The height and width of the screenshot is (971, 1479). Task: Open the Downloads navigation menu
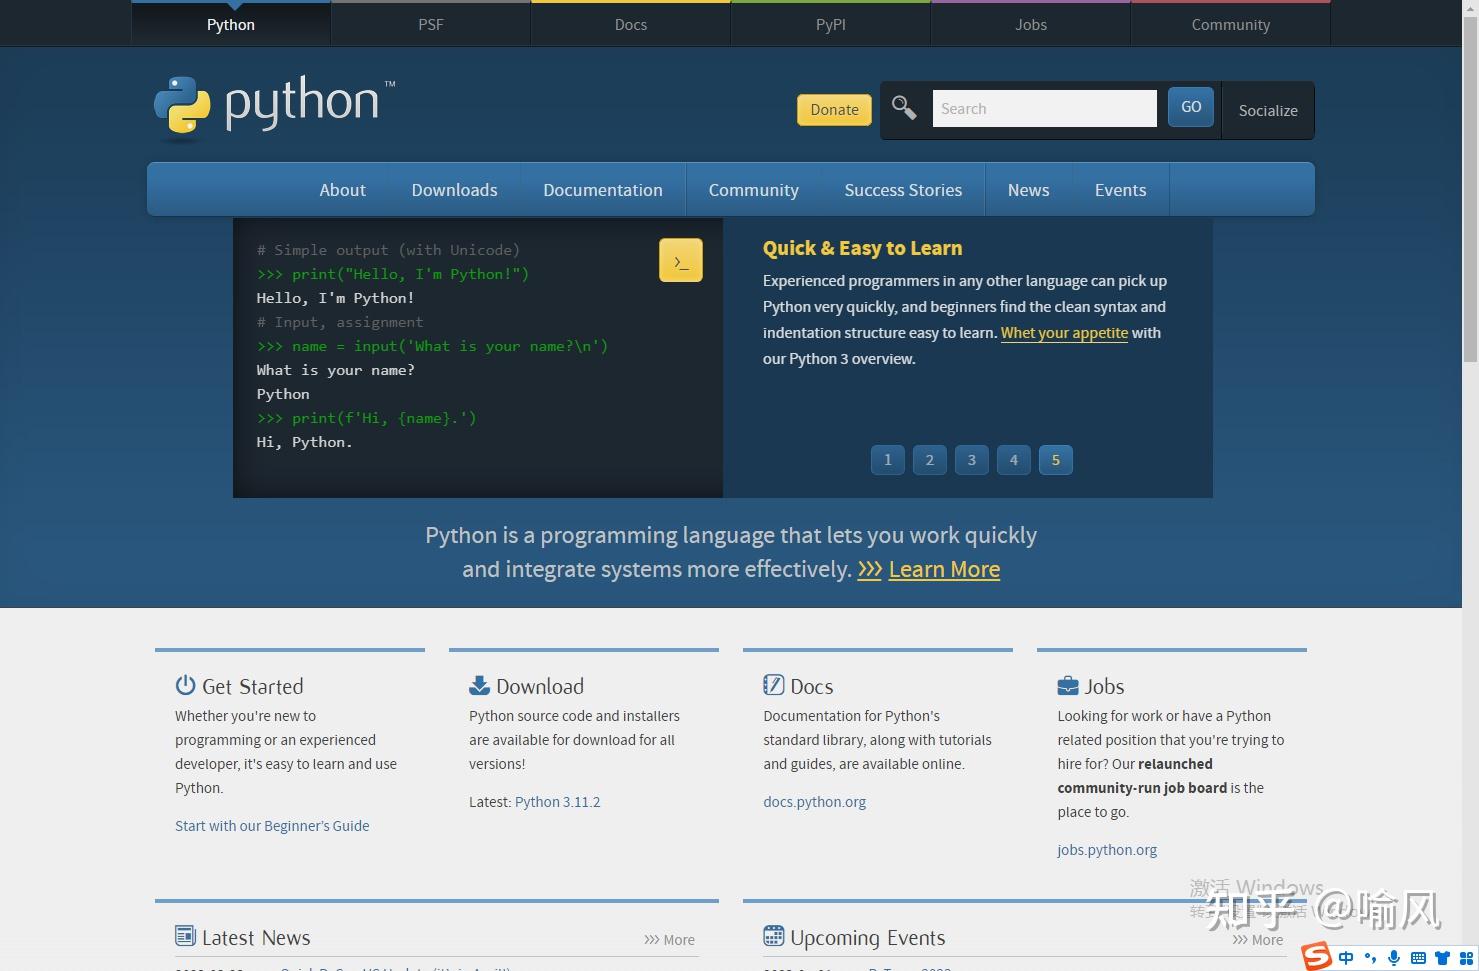[454, 189]
